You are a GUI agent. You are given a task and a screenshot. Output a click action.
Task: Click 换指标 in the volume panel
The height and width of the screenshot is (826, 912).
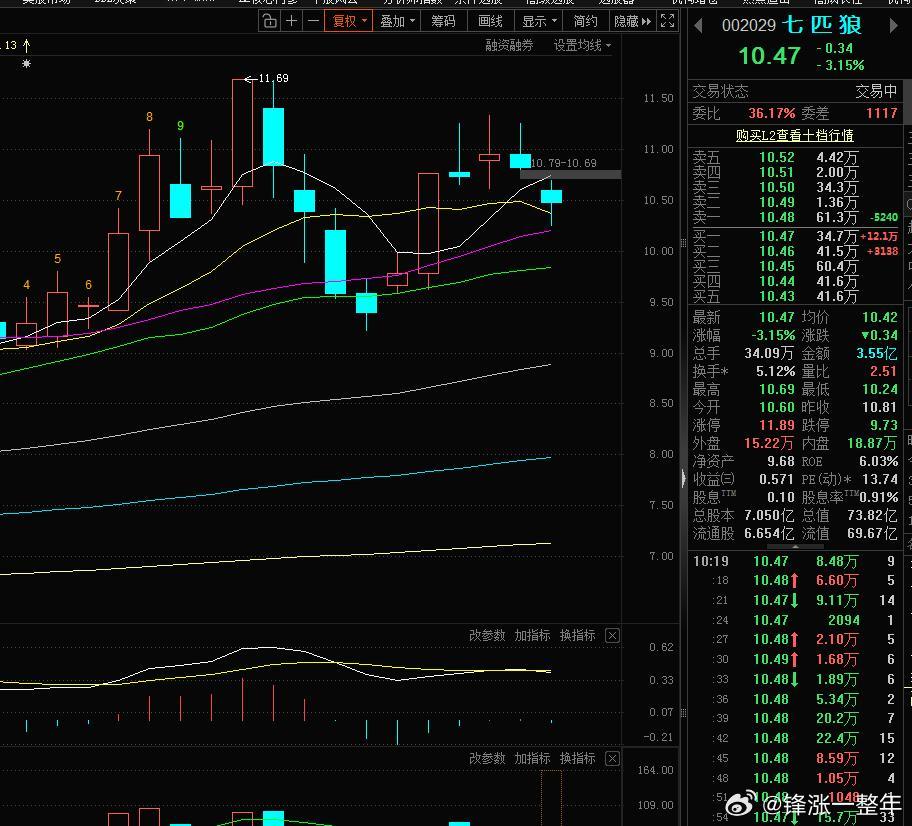coord(578,759)
